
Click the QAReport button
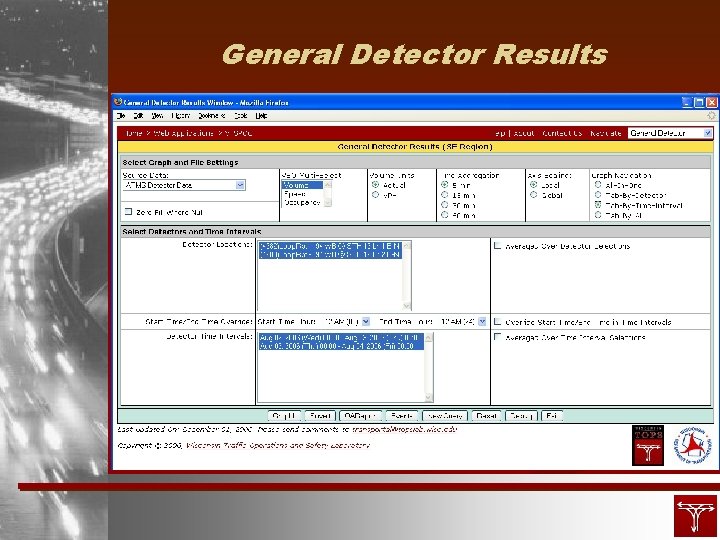click(x=360, y=416)
